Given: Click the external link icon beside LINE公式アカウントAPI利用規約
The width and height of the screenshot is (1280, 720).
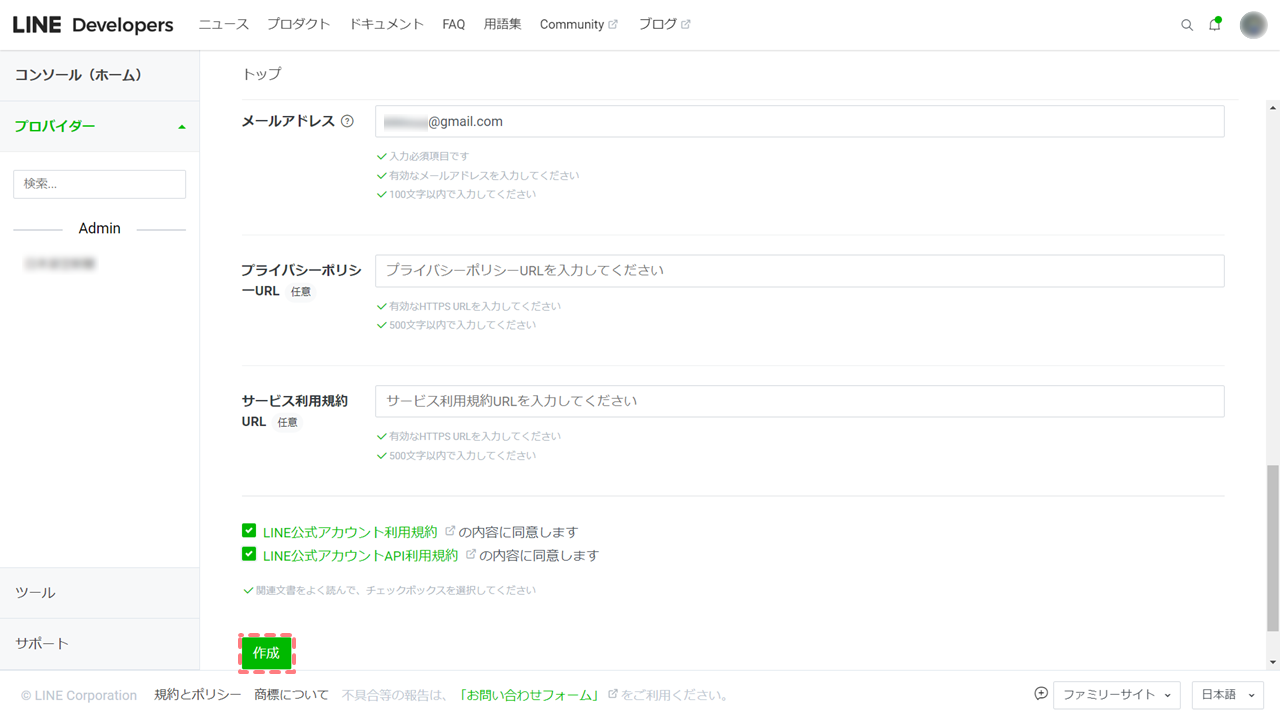Looking at the screenshot, I should (x=471, y=554).
